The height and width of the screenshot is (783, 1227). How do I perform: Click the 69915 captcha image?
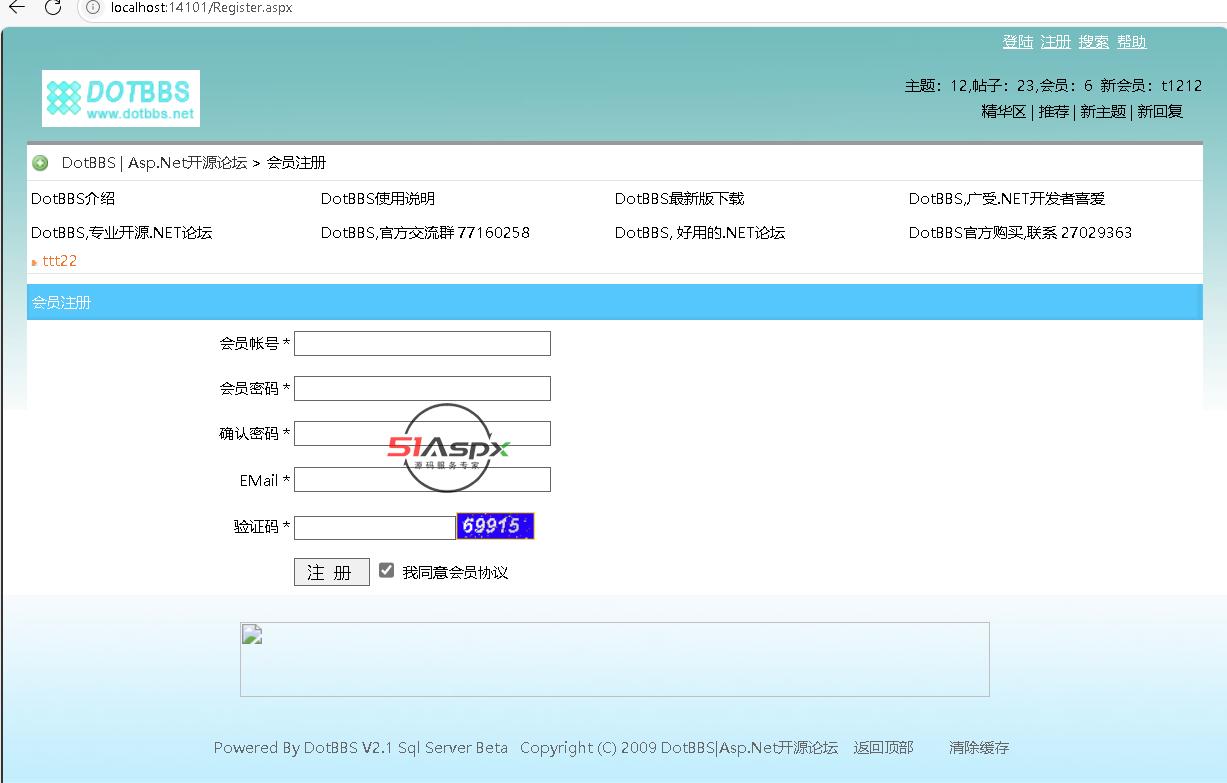coord(495,526)
